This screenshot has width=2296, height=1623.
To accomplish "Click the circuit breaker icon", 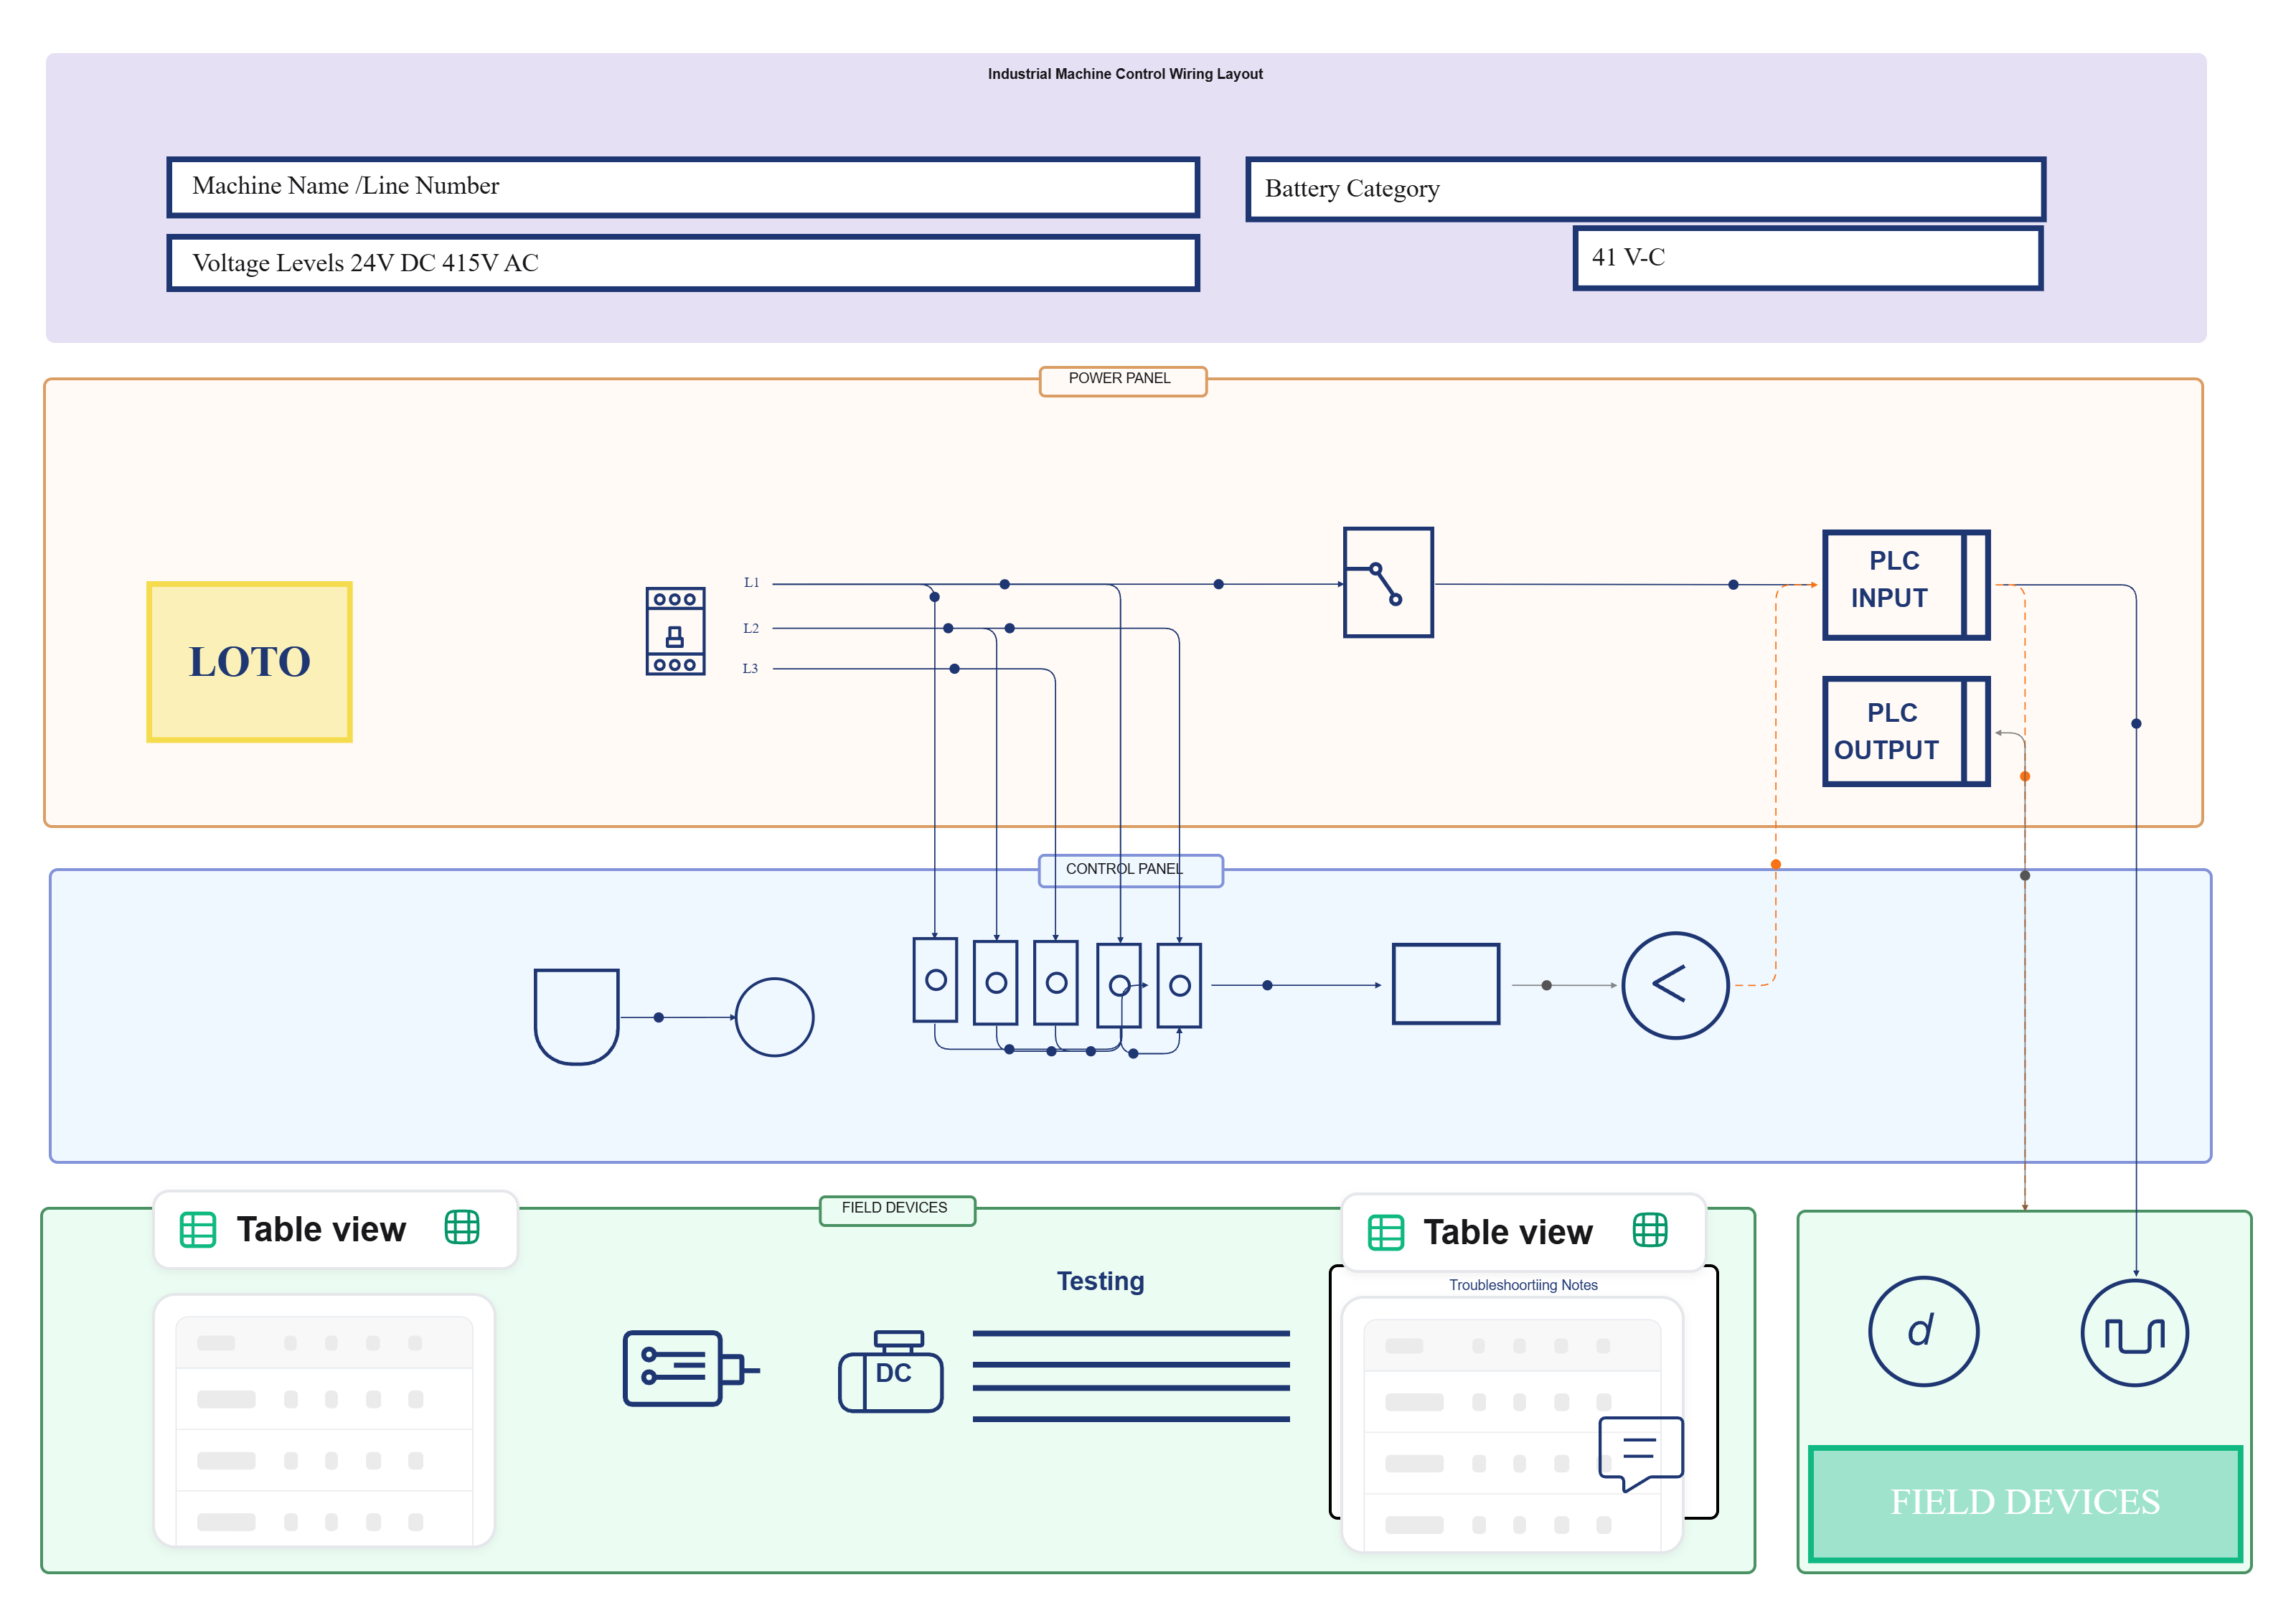I will pyautogui.click(x=675, y=631).
